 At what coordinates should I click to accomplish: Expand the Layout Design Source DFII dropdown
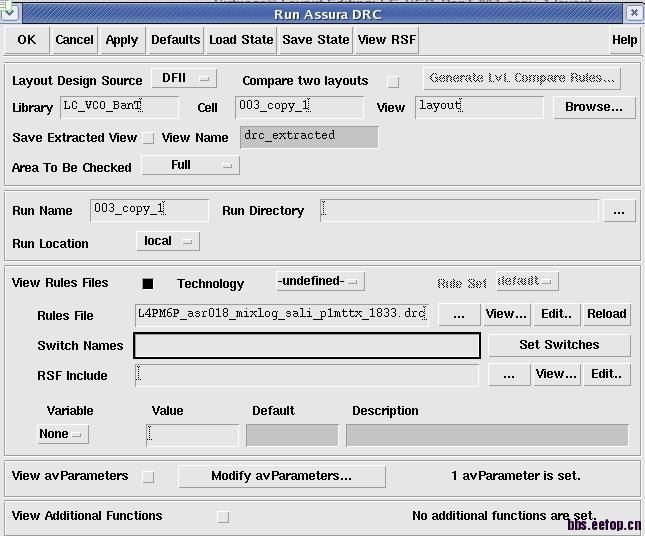[x=184, y=78]
